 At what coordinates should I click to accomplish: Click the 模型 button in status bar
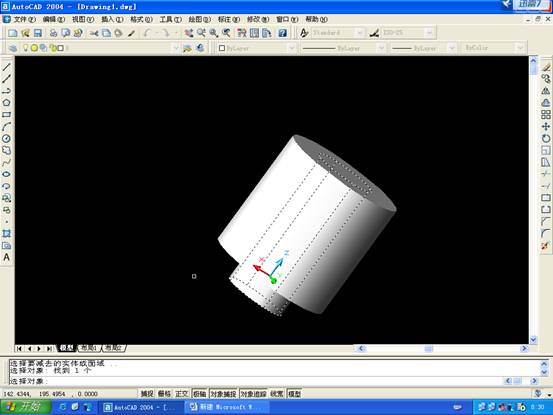294,393
